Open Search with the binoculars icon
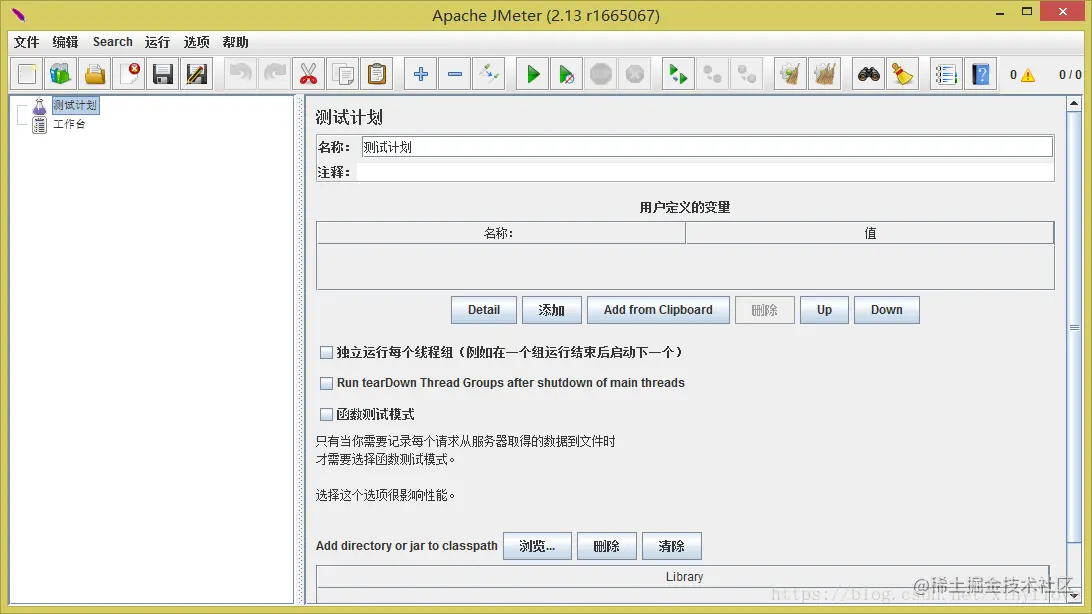Screen dimensions: 1092x614 point(868,74)
